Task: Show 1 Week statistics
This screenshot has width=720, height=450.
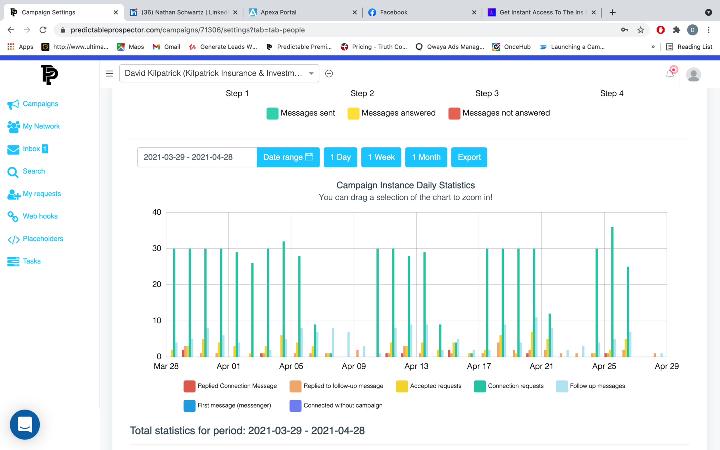Action: tap(381, 157)
